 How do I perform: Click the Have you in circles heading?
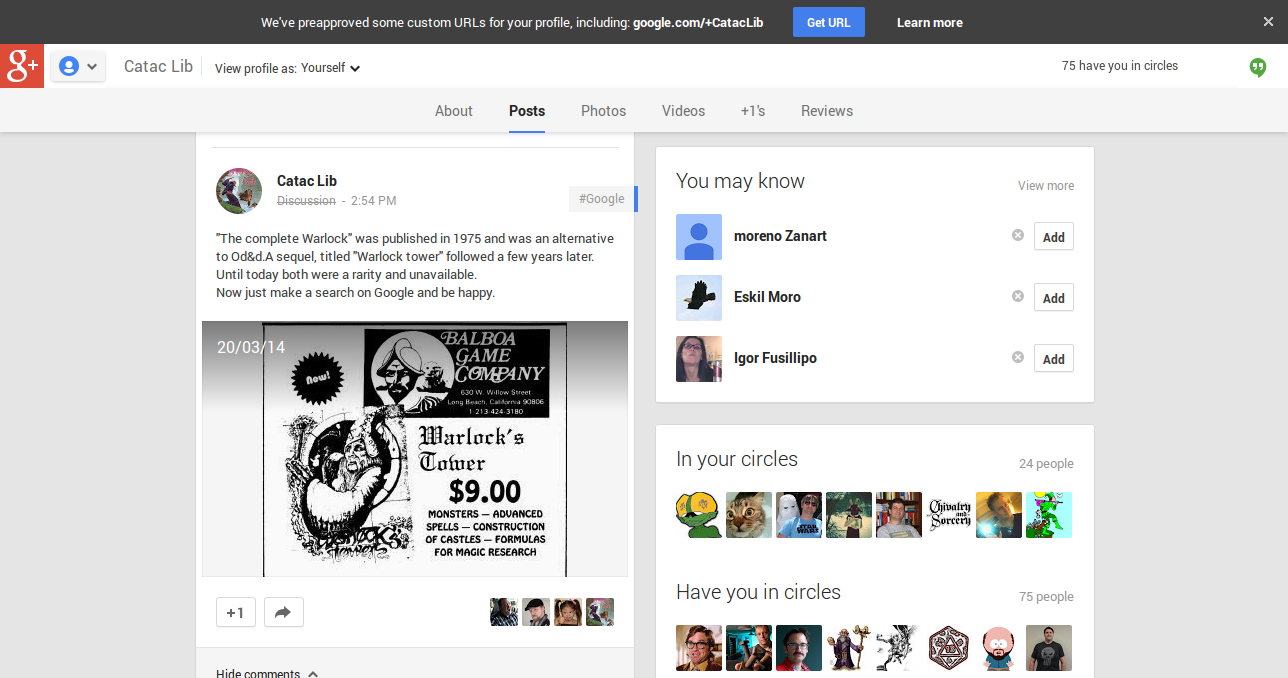pos(758,592)
